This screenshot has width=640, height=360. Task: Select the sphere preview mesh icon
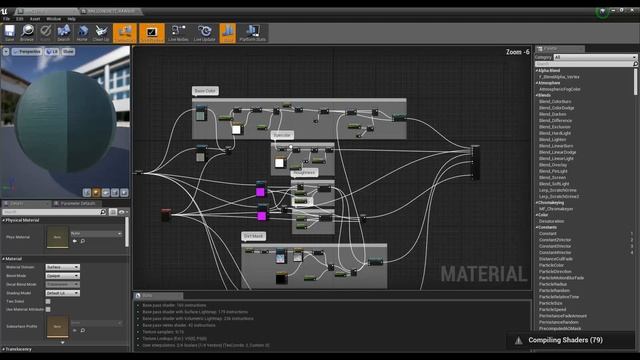(96, 192)
